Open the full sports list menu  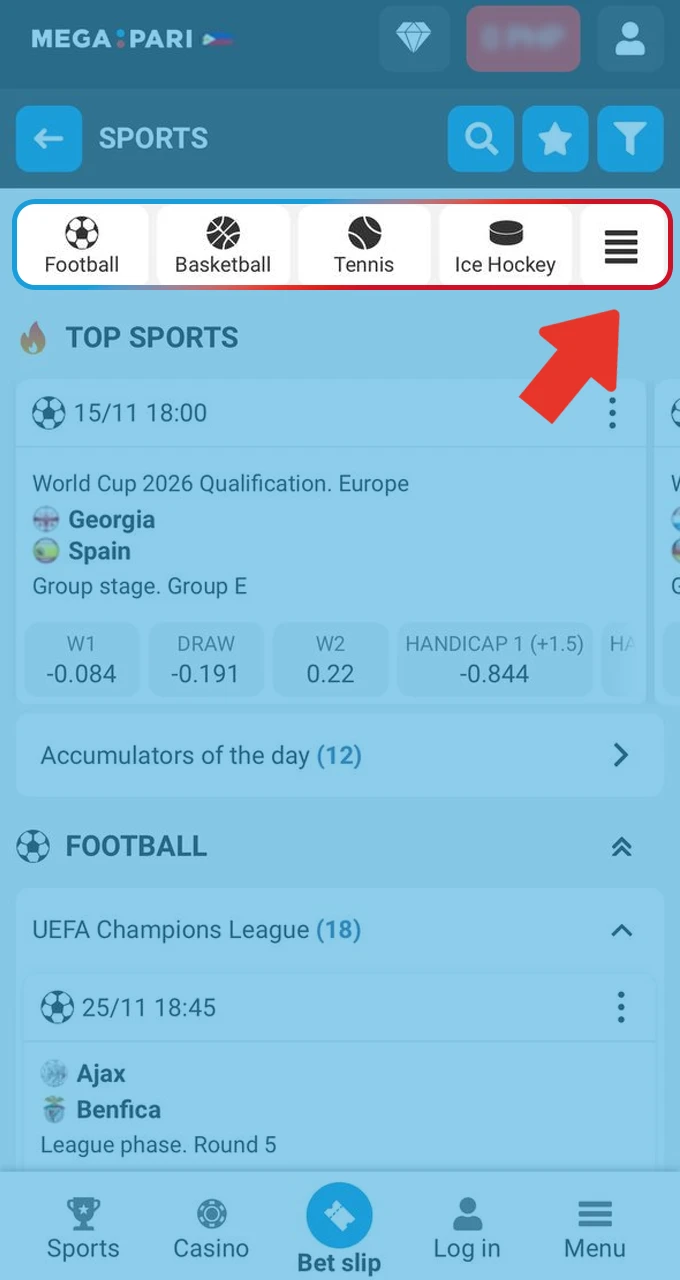click(x=621, y=246)
